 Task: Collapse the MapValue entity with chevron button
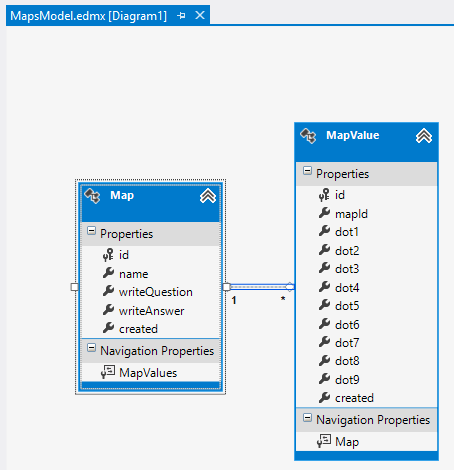[424, 136]
